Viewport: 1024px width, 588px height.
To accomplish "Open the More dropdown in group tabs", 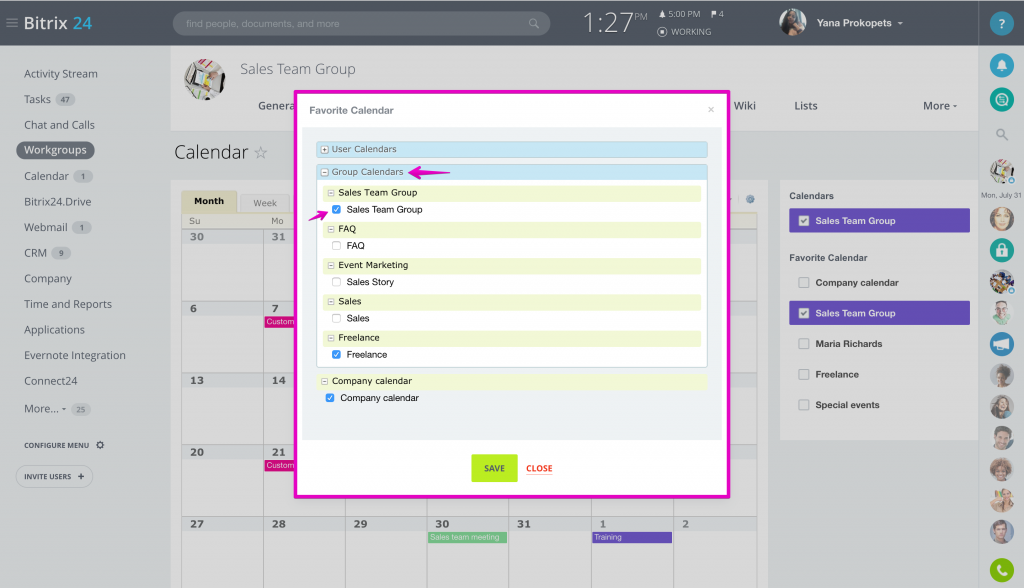I will (x=940, y=106).
